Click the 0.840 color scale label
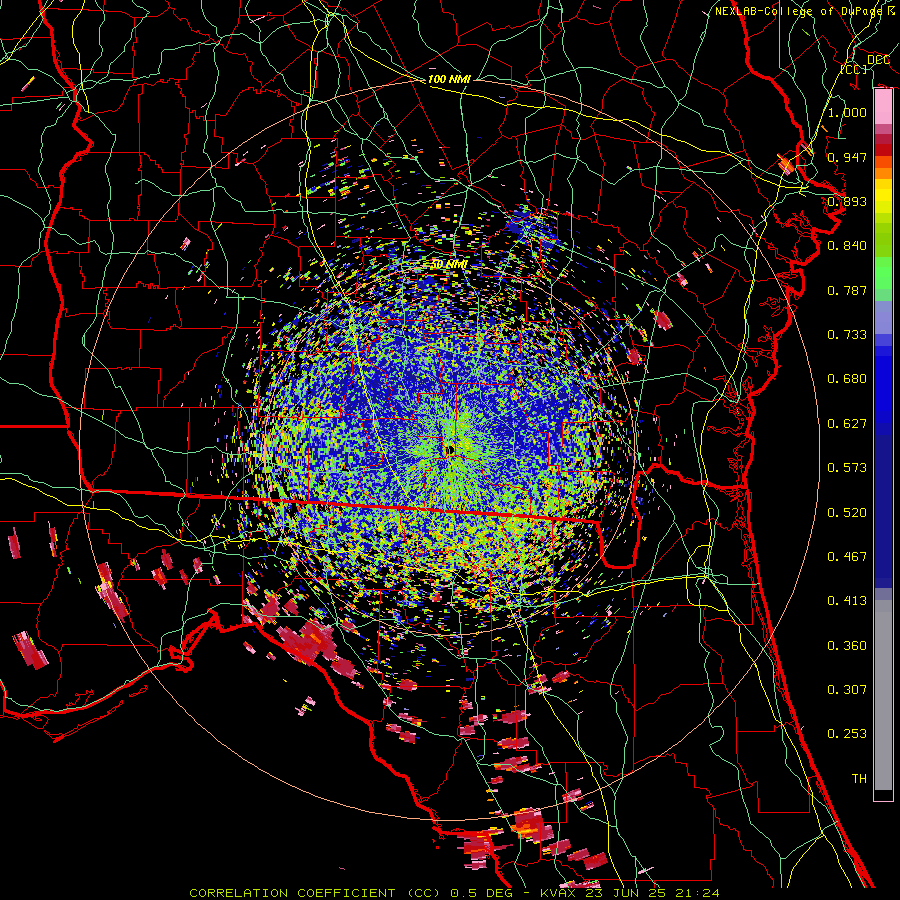The width and height of the screenshot is (900, 900). (x=847, y=246)
